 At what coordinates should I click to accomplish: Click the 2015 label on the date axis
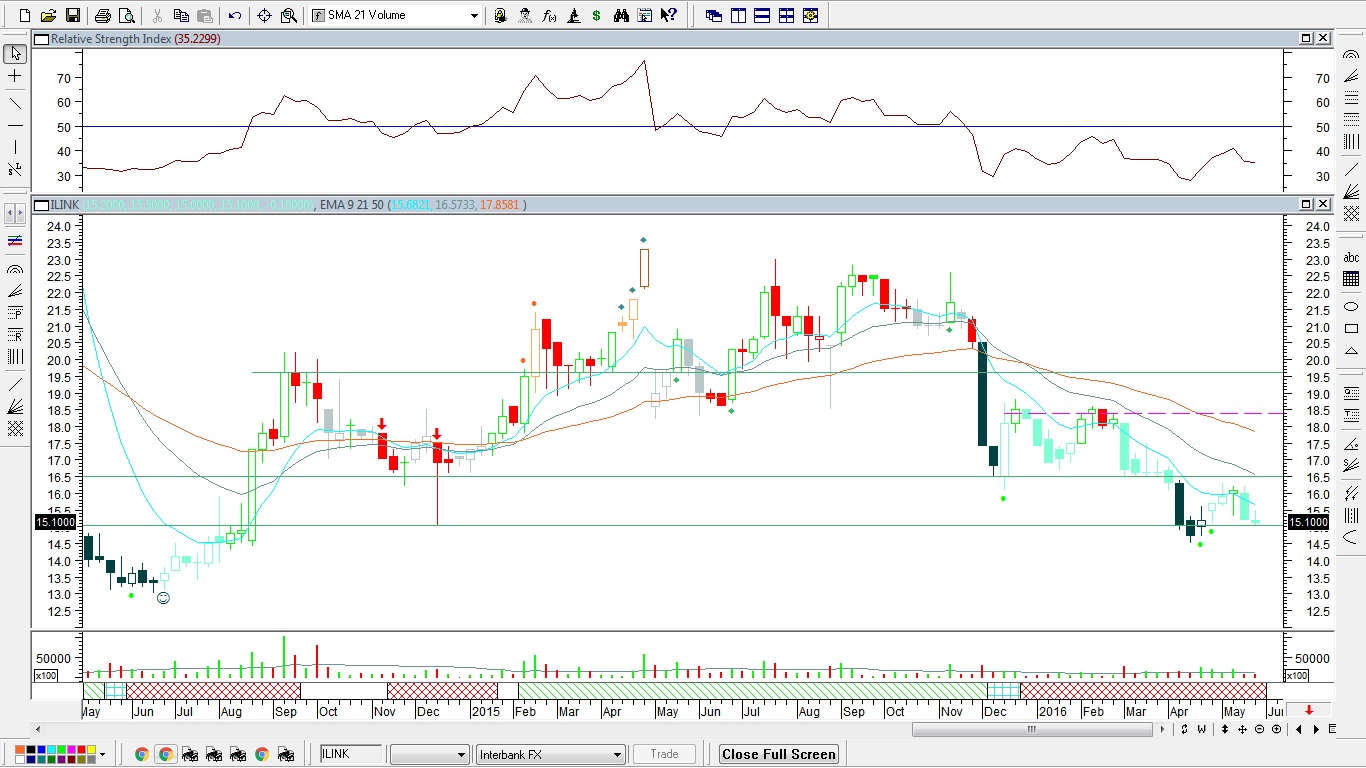pos(486,711)
